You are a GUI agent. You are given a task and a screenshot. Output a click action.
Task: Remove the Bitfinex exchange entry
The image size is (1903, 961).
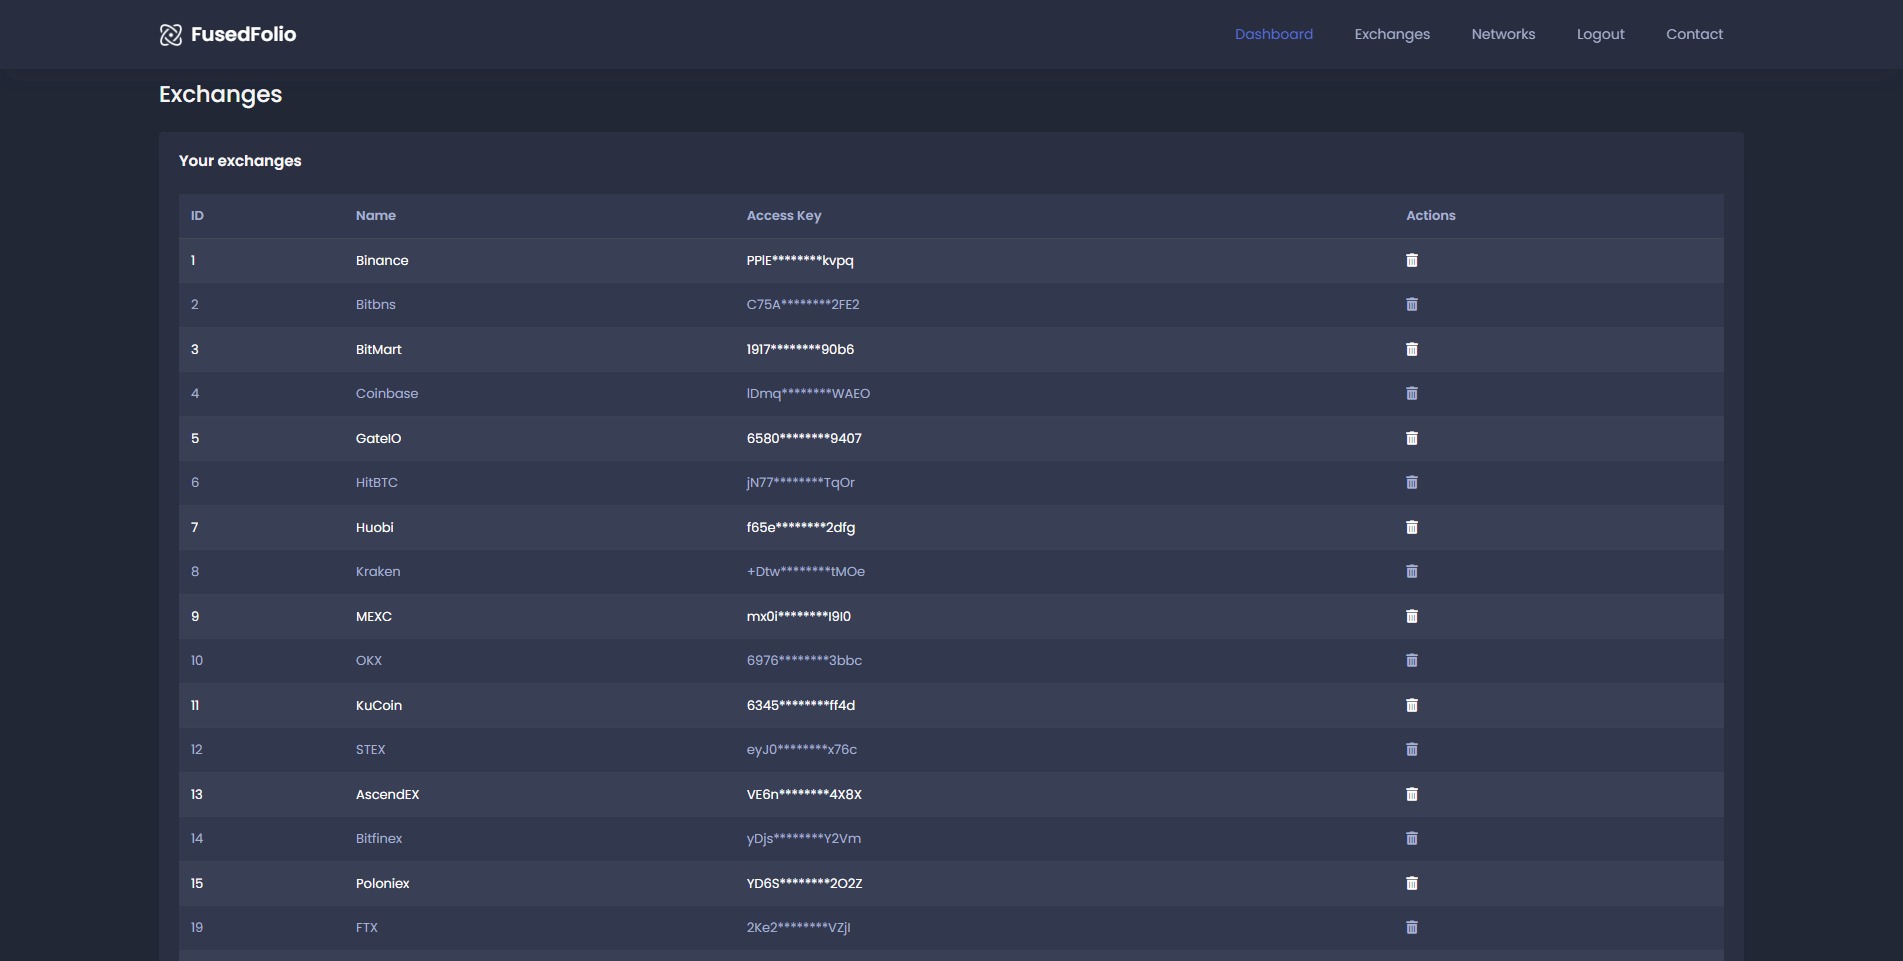(1412, 839)
